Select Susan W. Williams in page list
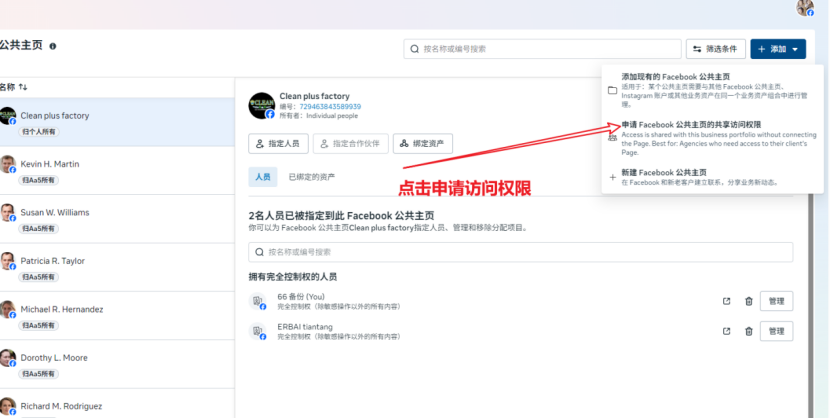 (x=117, y=219)
